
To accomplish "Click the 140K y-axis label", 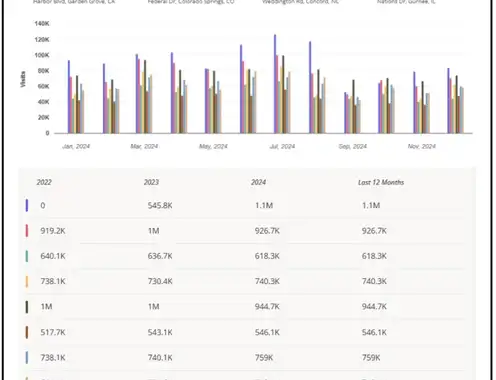I will point(42,24).
